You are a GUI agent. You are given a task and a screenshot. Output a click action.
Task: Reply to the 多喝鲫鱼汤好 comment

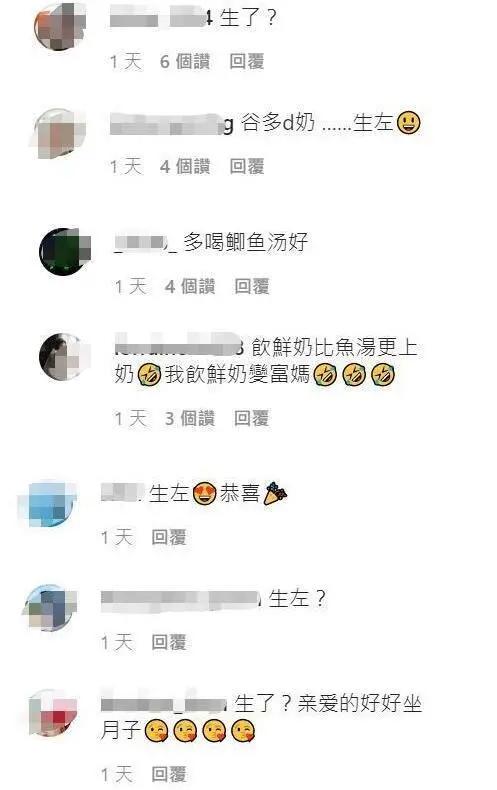point(252,287)
